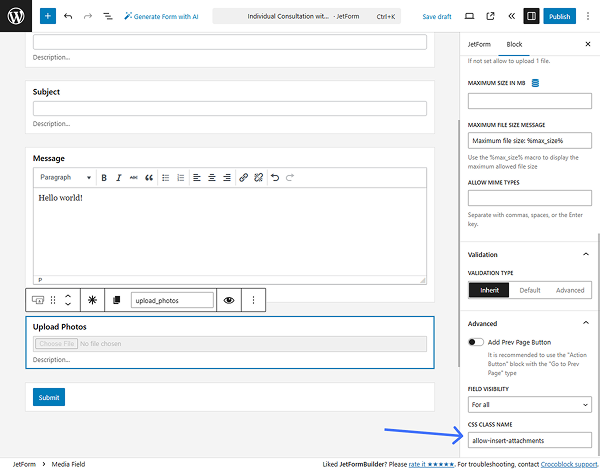Center align text in Message editor
This screenshot has height=470, width=600.
212,178
